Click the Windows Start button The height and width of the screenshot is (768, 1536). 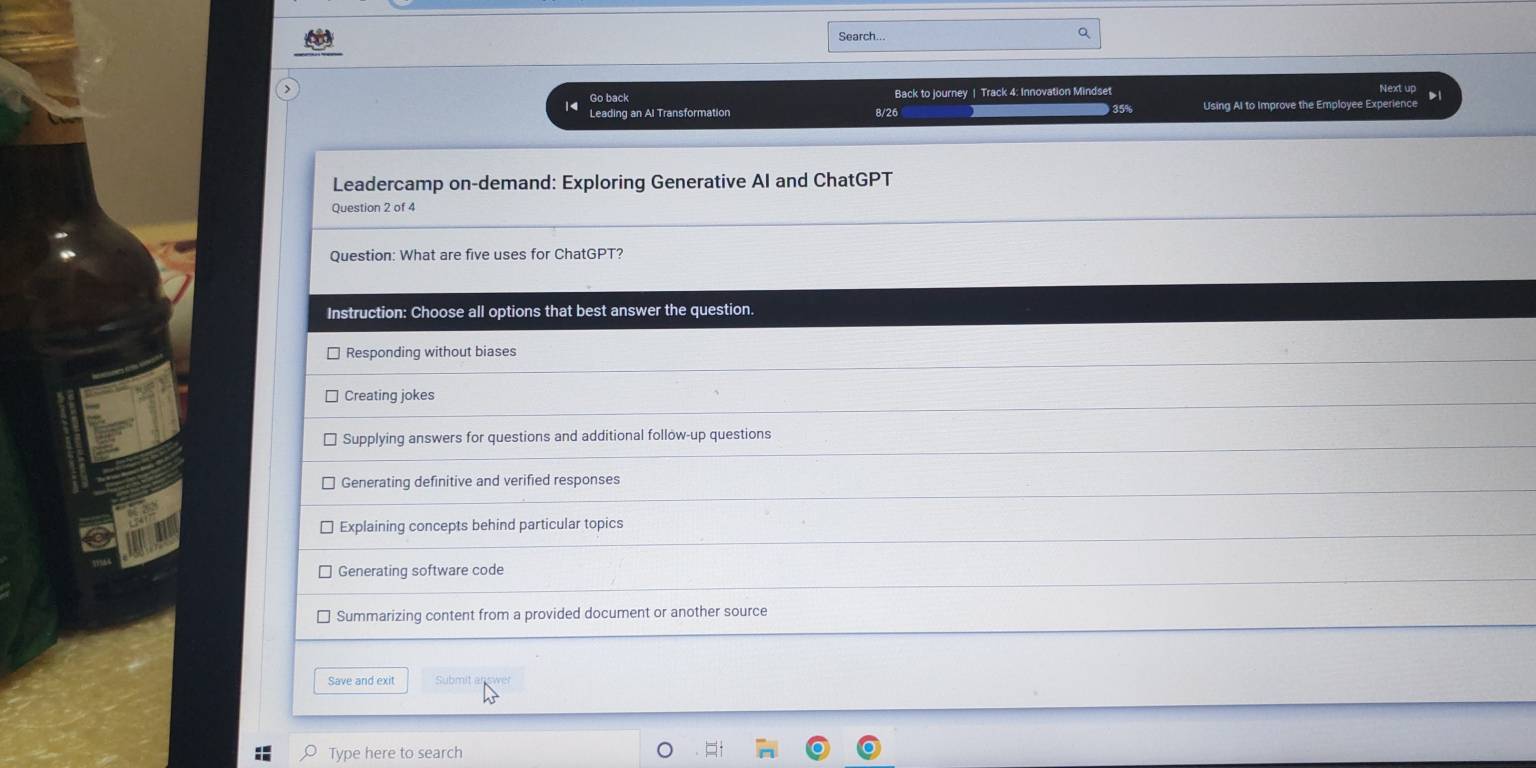[x=263, y=751]
